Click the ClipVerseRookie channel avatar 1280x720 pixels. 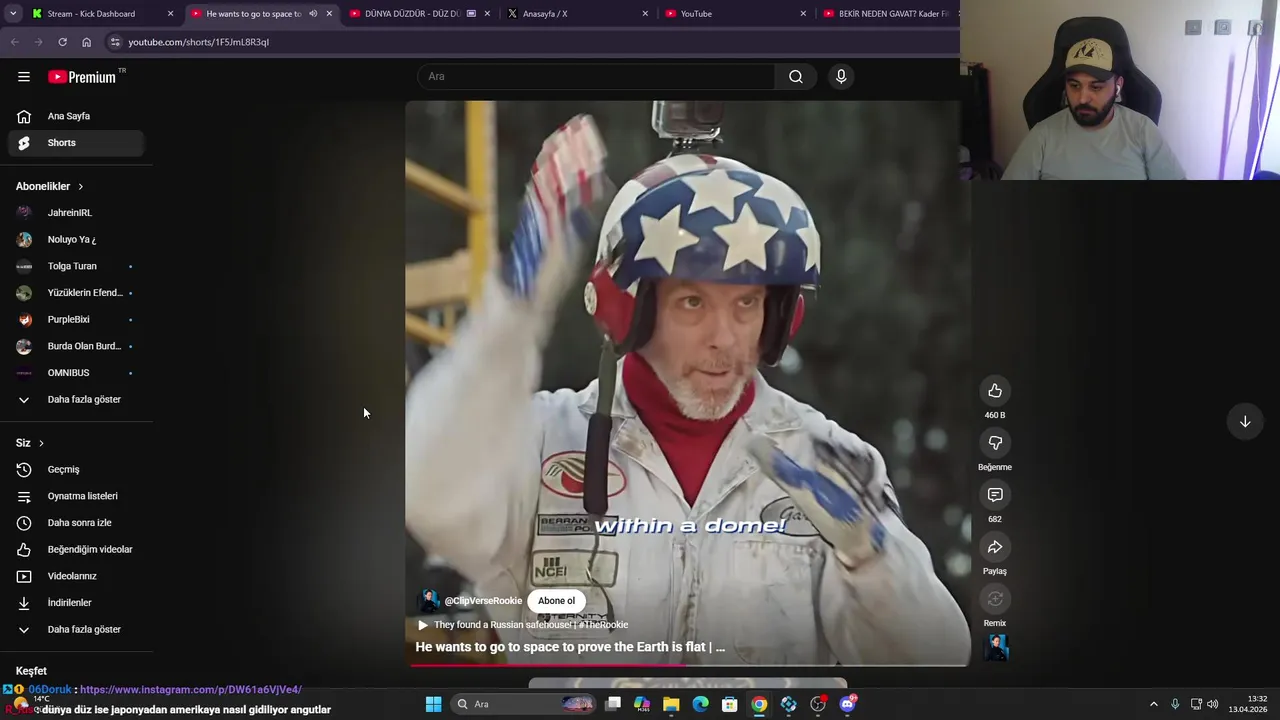(x=429, y=601)
